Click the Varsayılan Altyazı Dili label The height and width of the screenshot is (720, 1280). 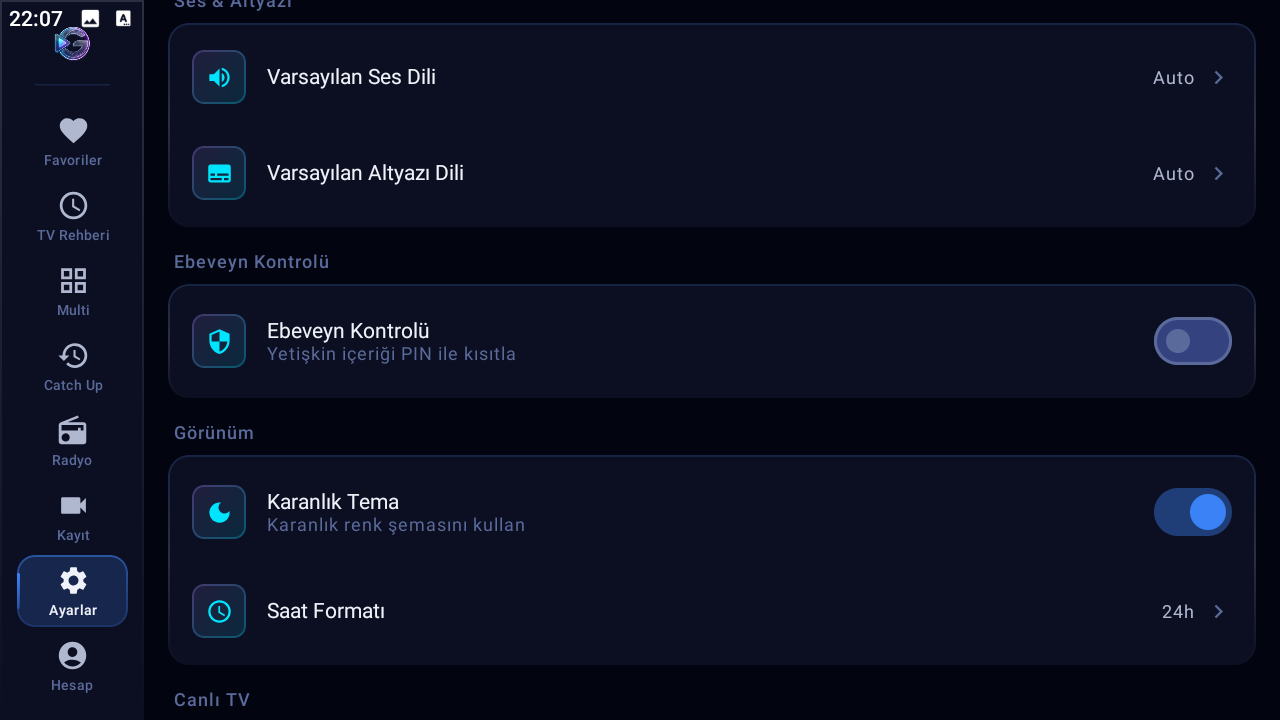(x=365, y=173)
